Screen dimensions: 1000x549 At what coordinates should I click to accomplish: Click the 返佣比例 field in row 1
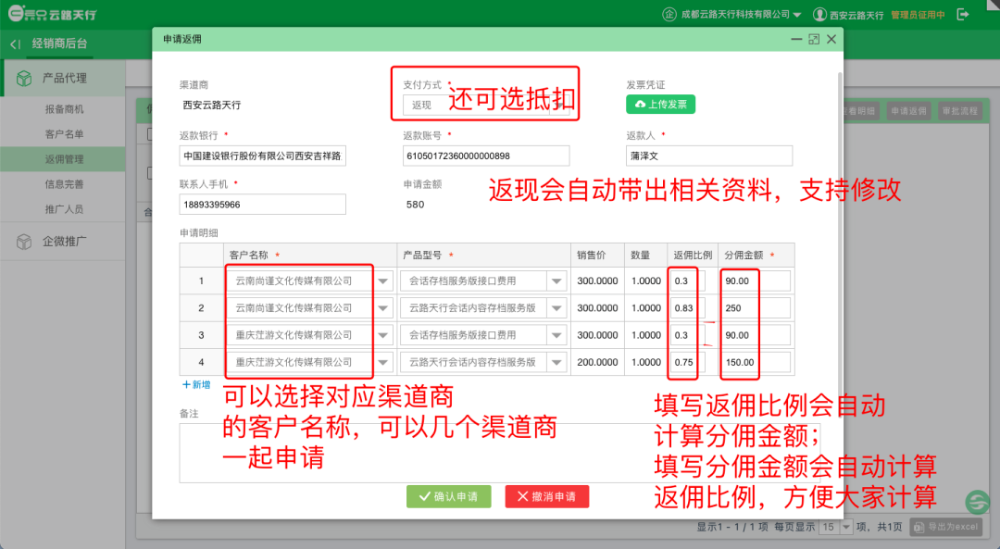click(688, 281)
